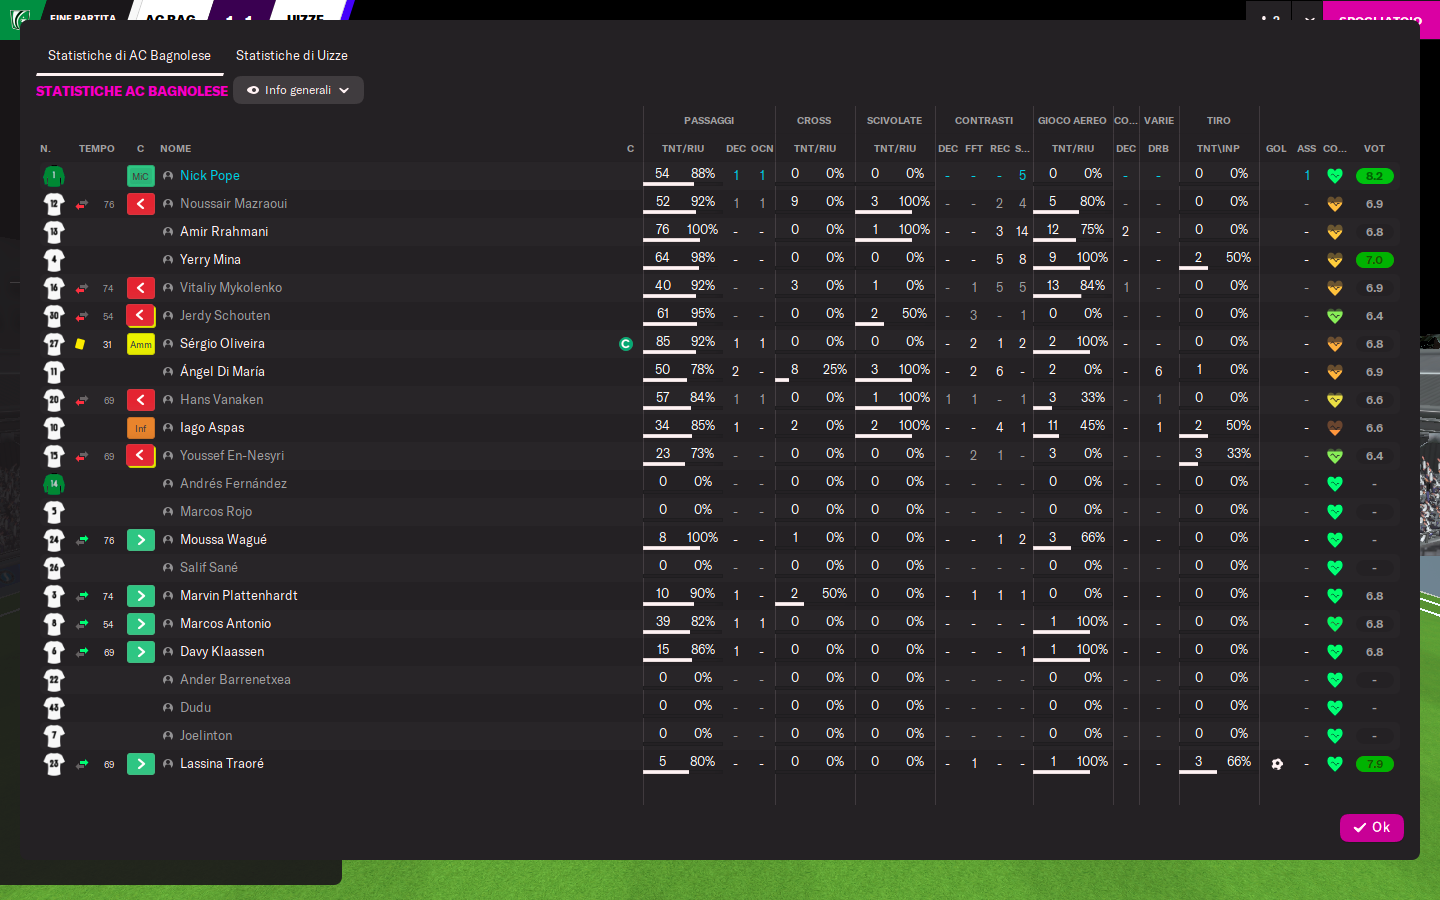Image resolution: width=1440 pixels, height=900 pixels.
Task: Click the yellow Amm badge beside Sérgio Oliveira
Action: coord(141,344)
